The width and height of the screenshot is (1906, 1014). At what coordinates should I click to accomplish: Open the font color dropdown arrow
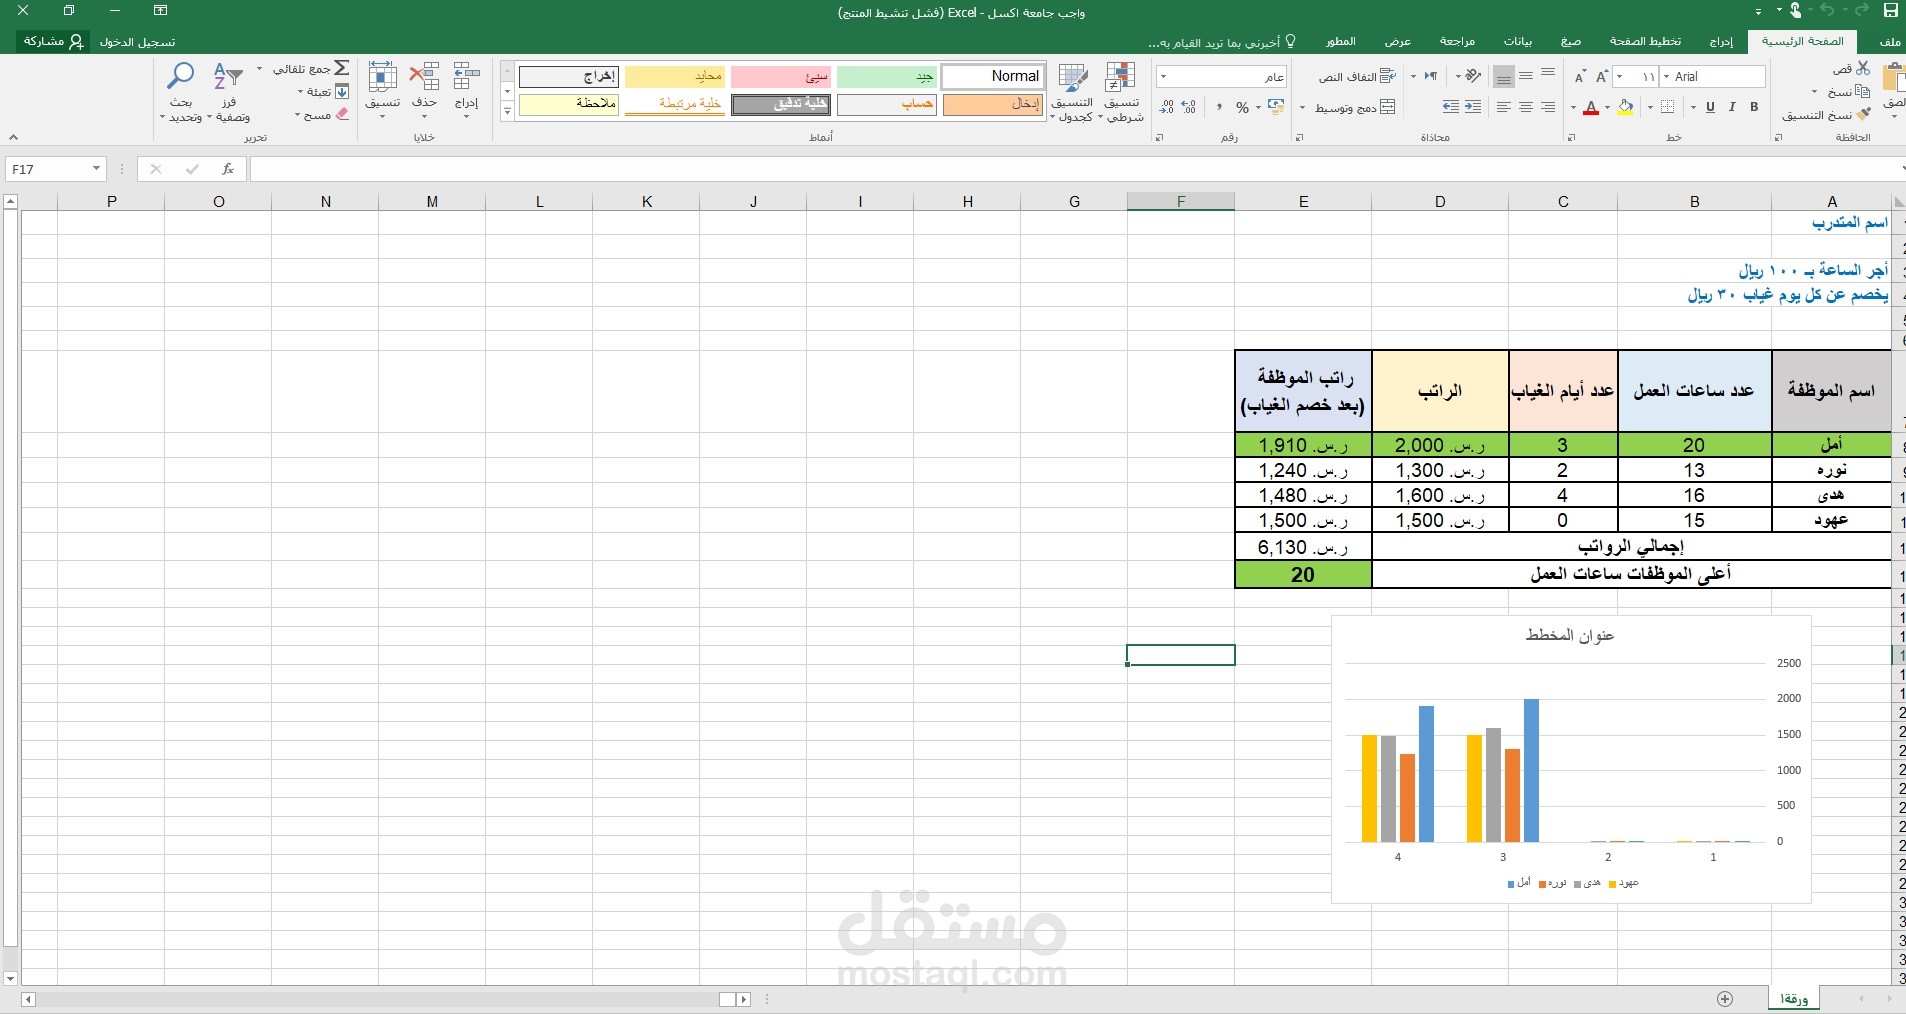1573,107
